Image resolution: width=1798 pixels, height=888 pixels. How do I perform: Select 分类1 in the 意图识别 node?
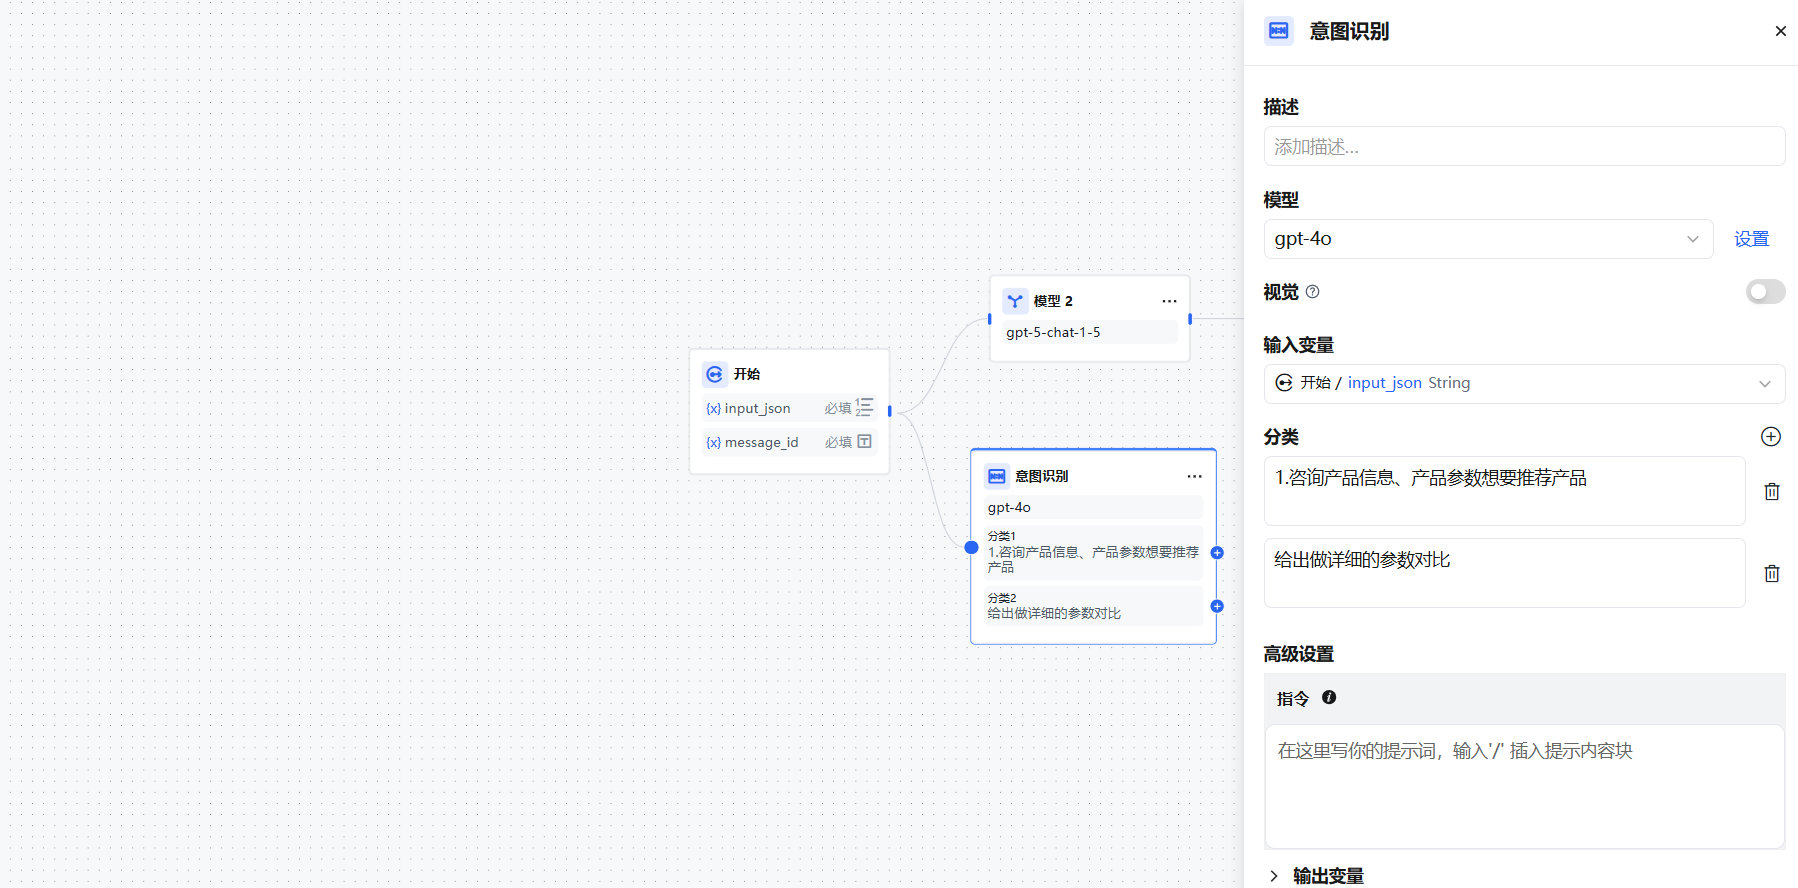pos(1093,552)
